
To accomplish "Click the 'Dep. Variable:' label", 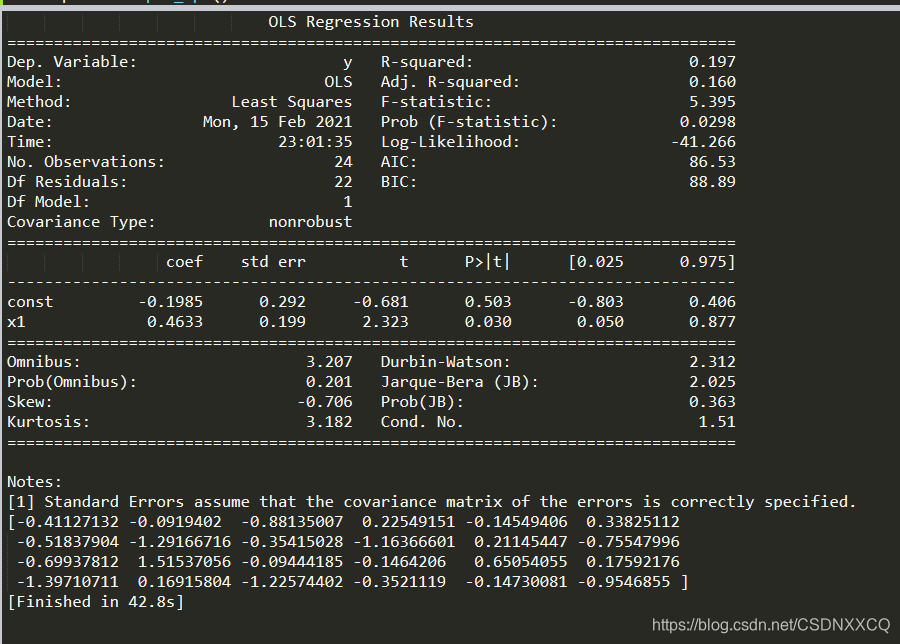I will [x=72, y=62].
